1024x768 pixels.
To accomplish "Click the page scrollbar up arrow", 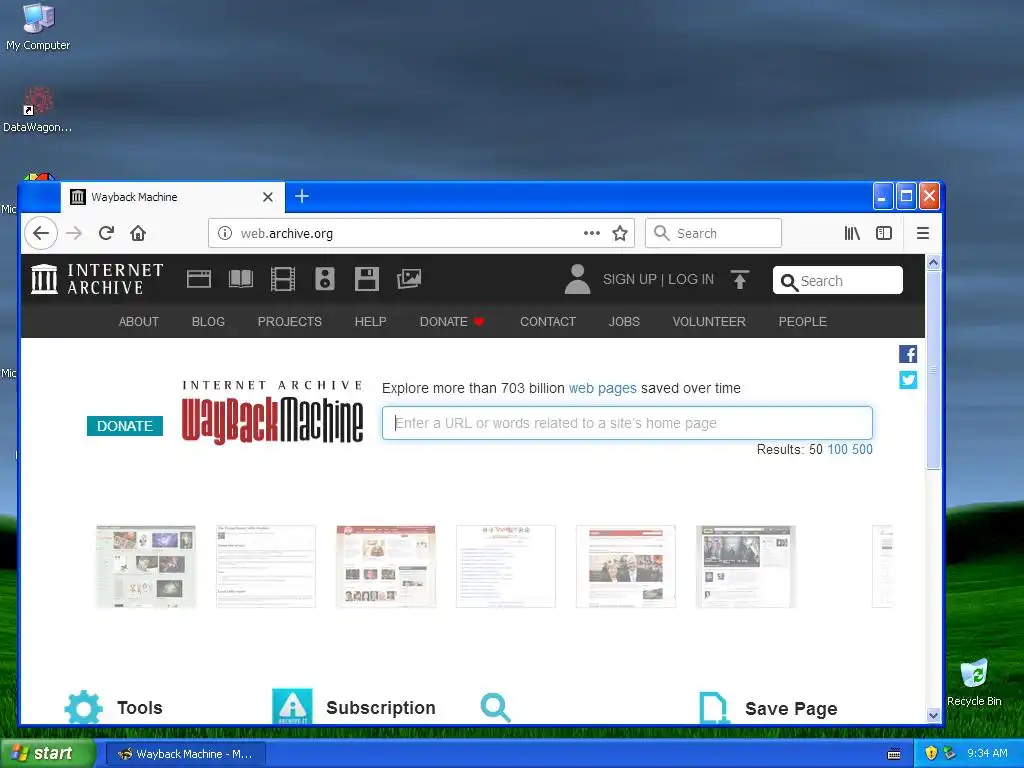I will click(933, 263).
